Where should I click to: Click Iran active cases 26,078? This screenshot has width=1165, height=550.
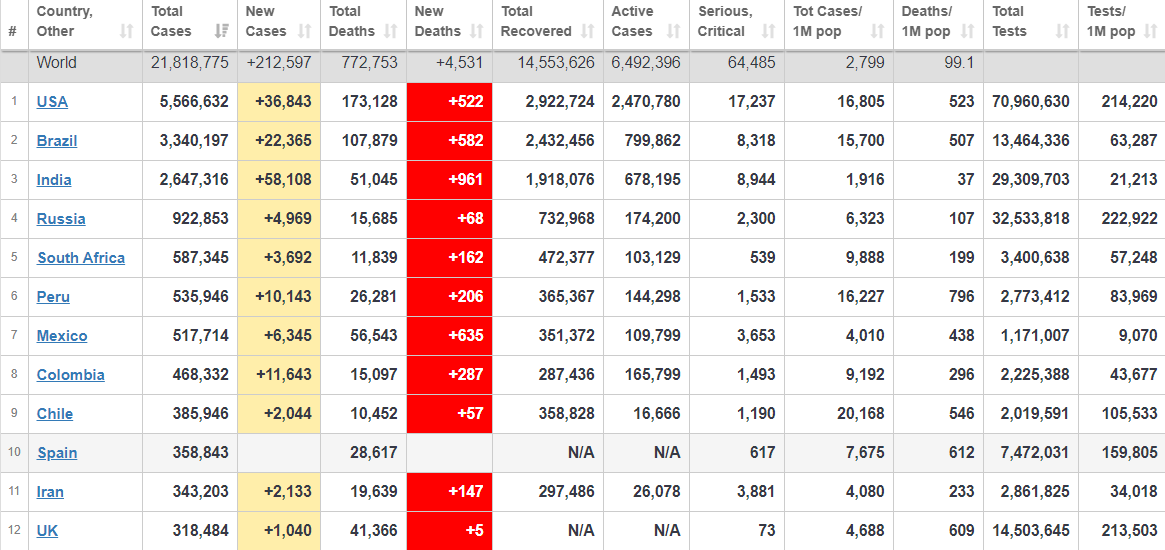656,492
